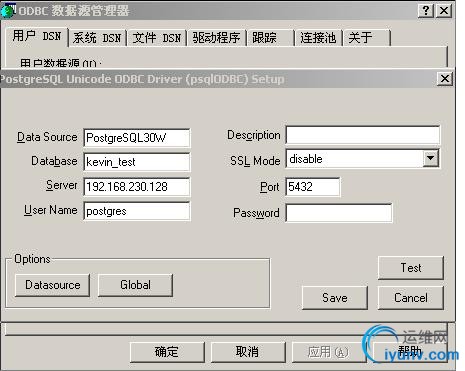Open the 文件 DSN tab

[156, 38]
